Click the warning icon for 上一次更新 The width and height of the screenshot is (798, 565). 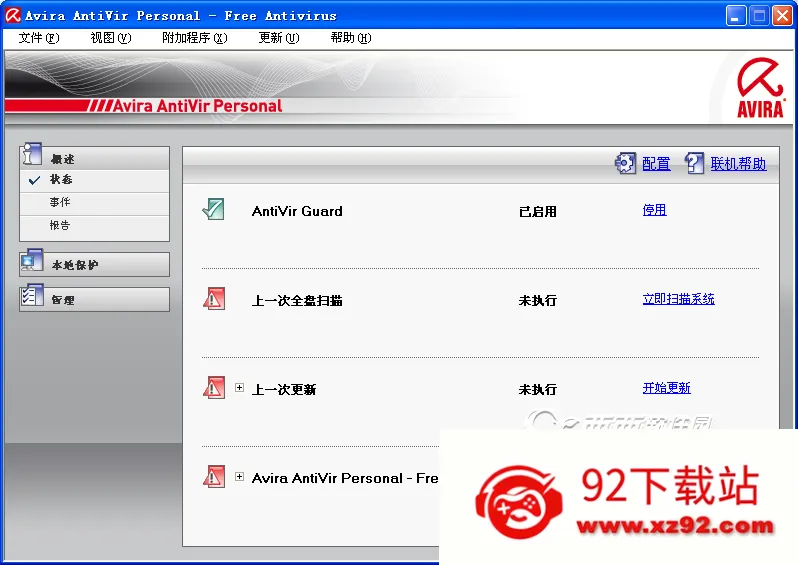coord(214,388)
